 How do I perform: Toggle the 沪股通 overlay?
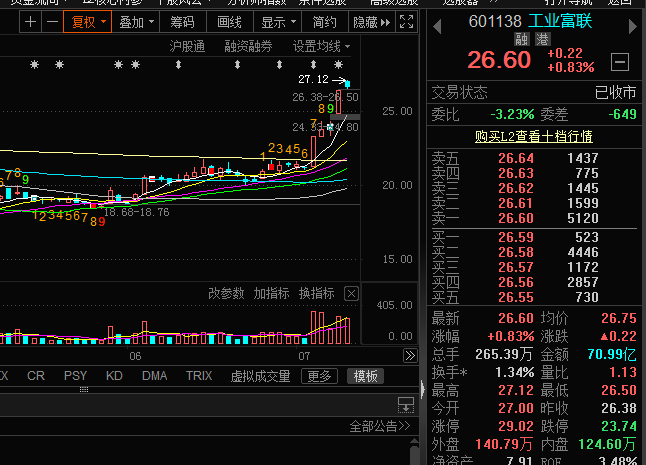click(x=187, y=46)
